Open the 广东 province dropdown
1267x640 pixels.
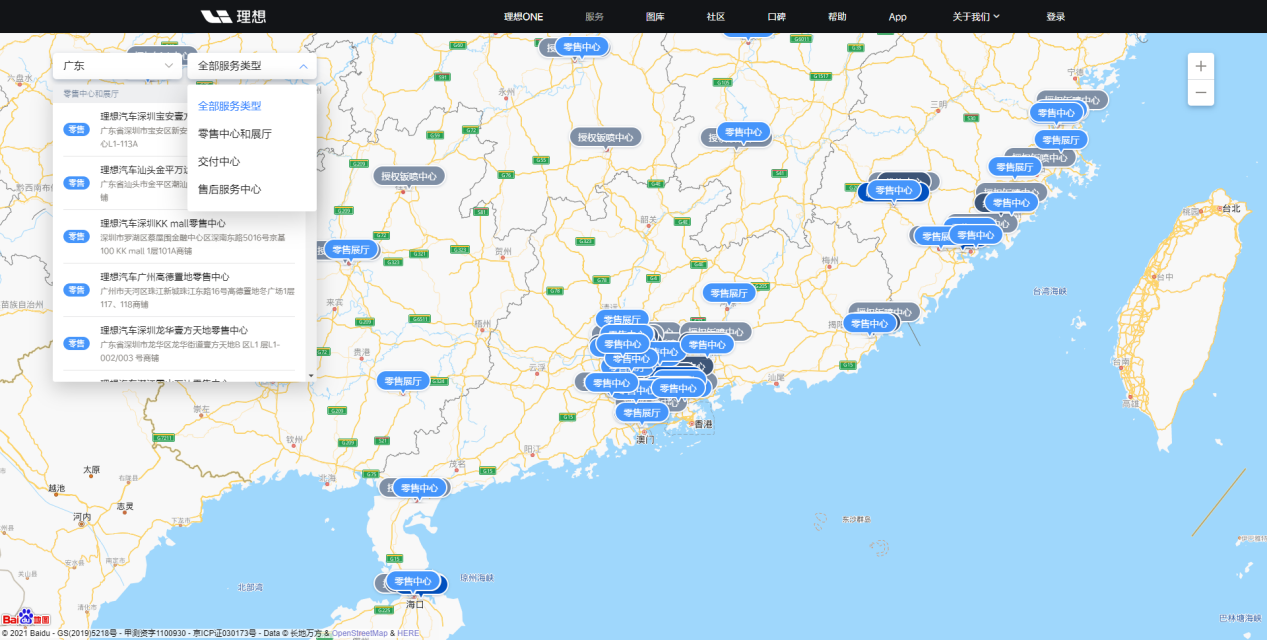[117, 66]
